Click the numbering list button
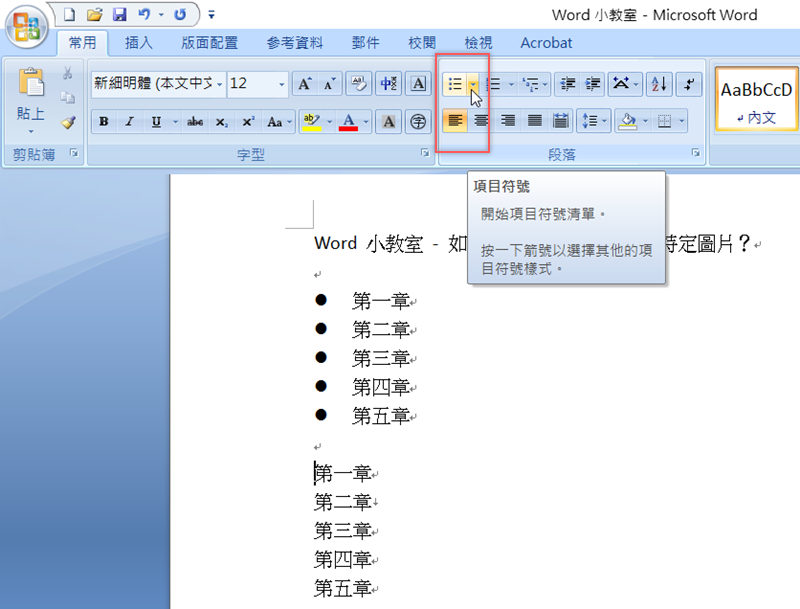The height and width of the screenshot is (609, 800). [494, 84]
